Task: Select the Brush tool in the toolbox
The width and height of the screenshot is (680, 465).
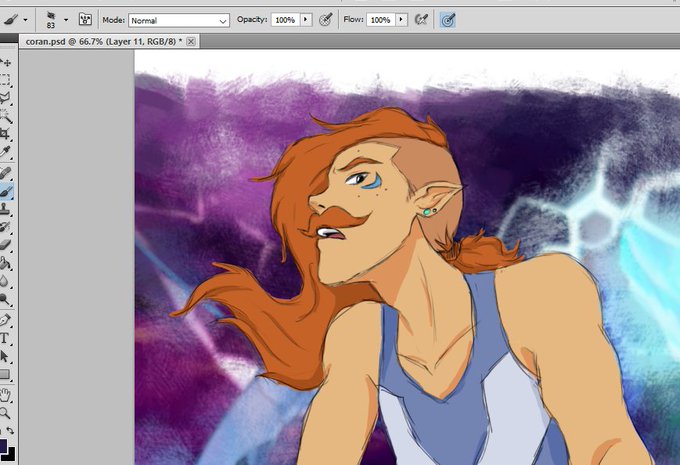Action: click(5, 191)
